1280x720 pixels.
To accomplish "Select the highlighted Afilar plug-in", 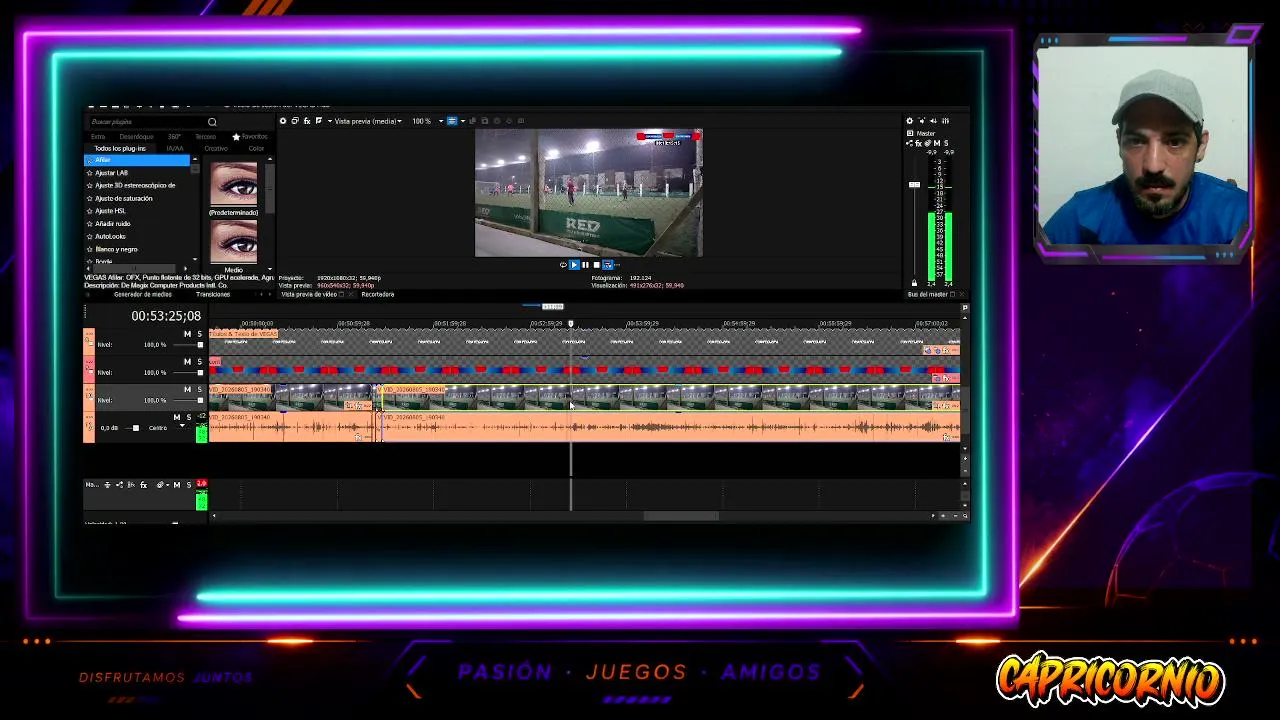I will coord(137,160).
